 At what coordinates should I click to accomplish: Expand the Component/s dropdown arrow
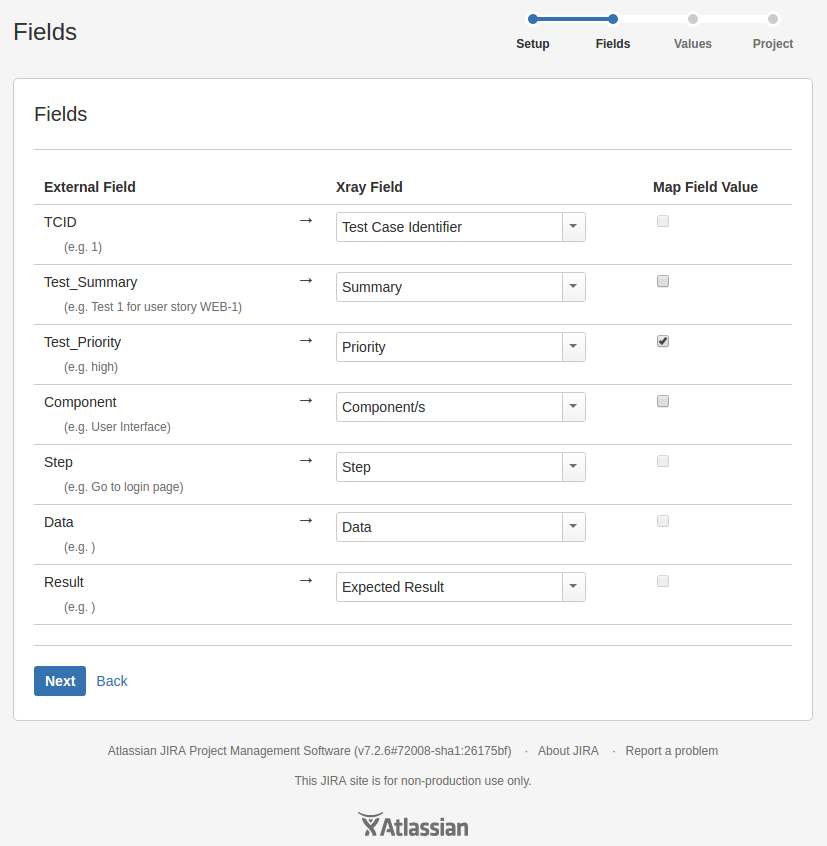[573, 407]
